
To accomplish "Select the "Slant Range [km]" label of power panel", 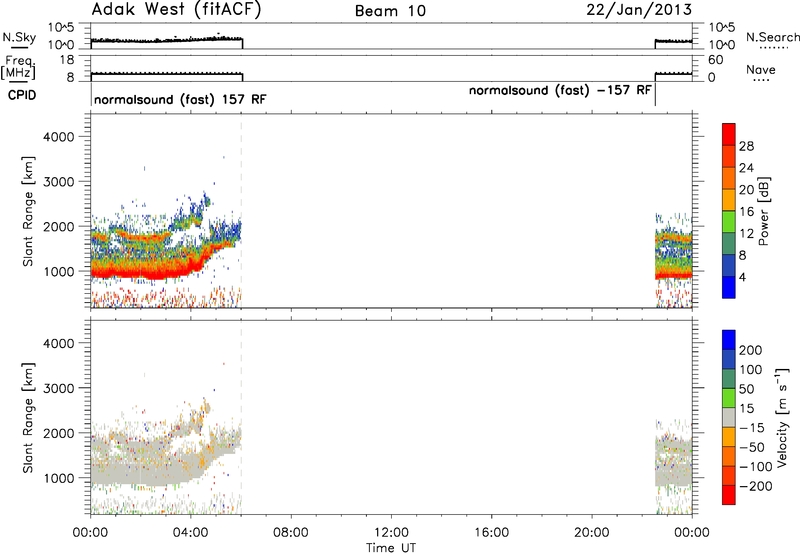I will (28, 211).
